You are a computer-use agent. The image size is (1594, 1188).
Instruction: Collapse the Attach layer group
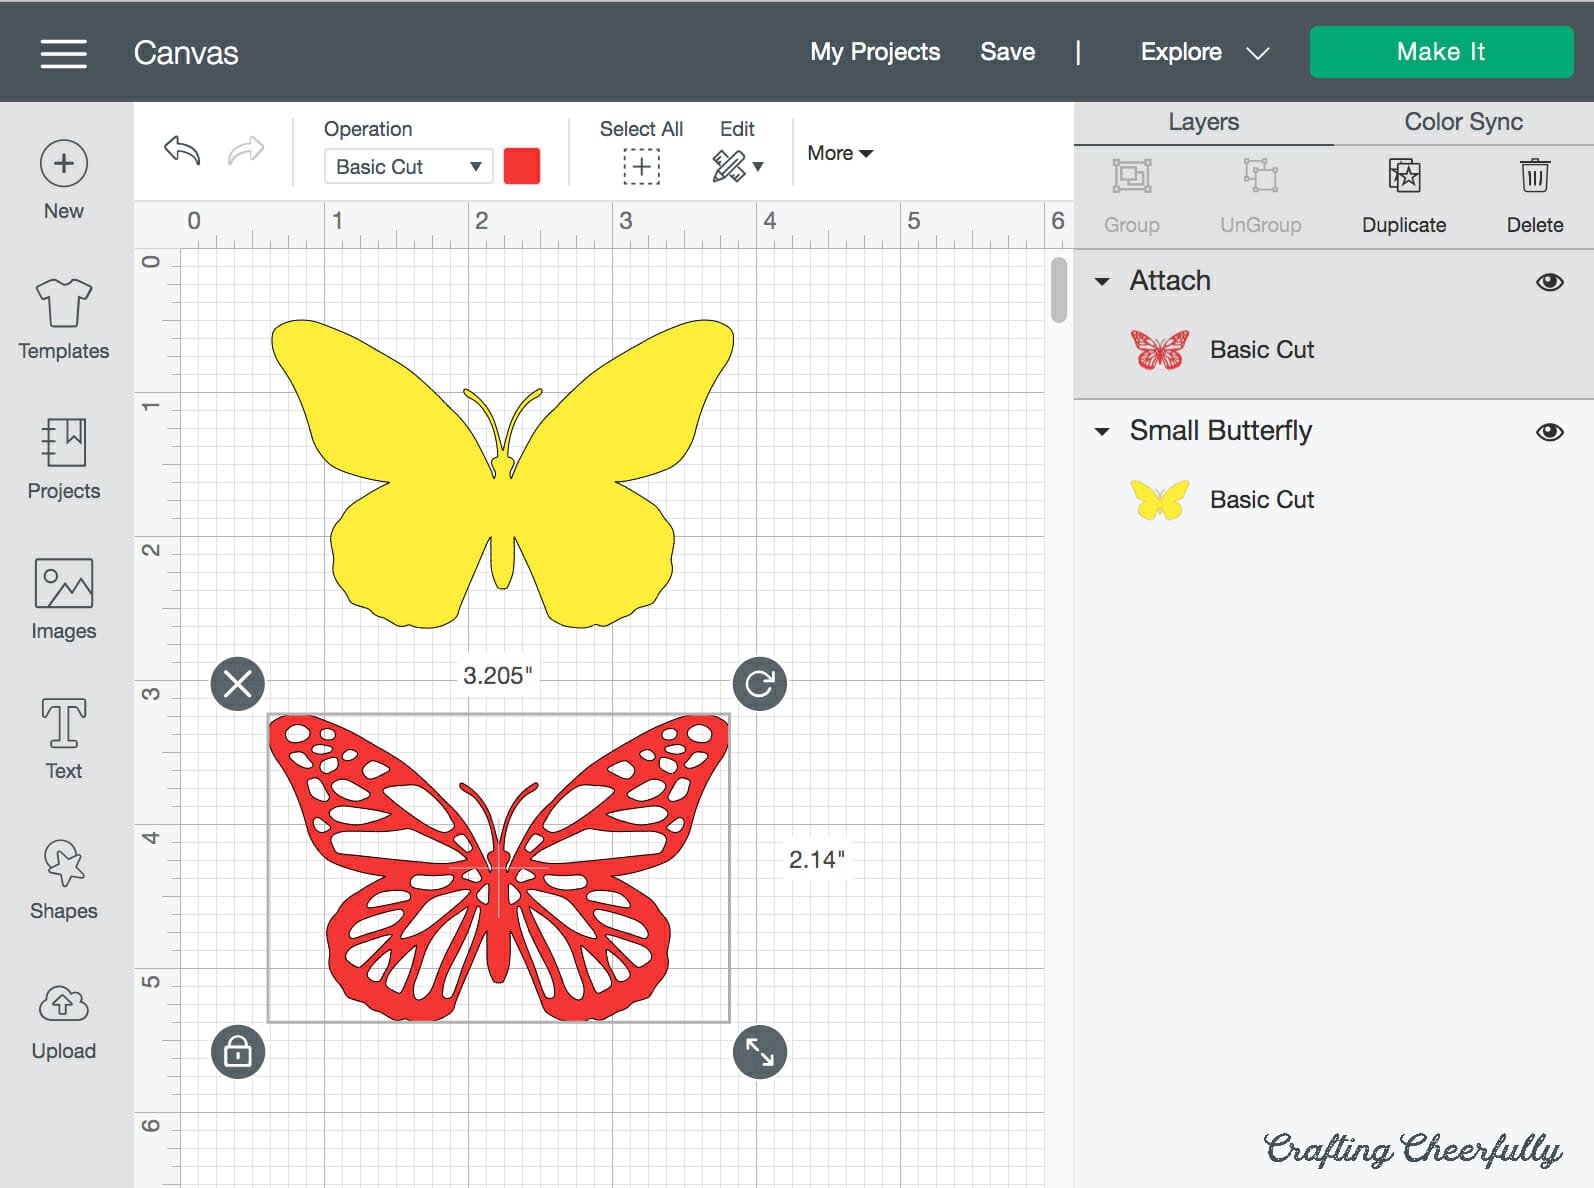(x=1102, y=282)
